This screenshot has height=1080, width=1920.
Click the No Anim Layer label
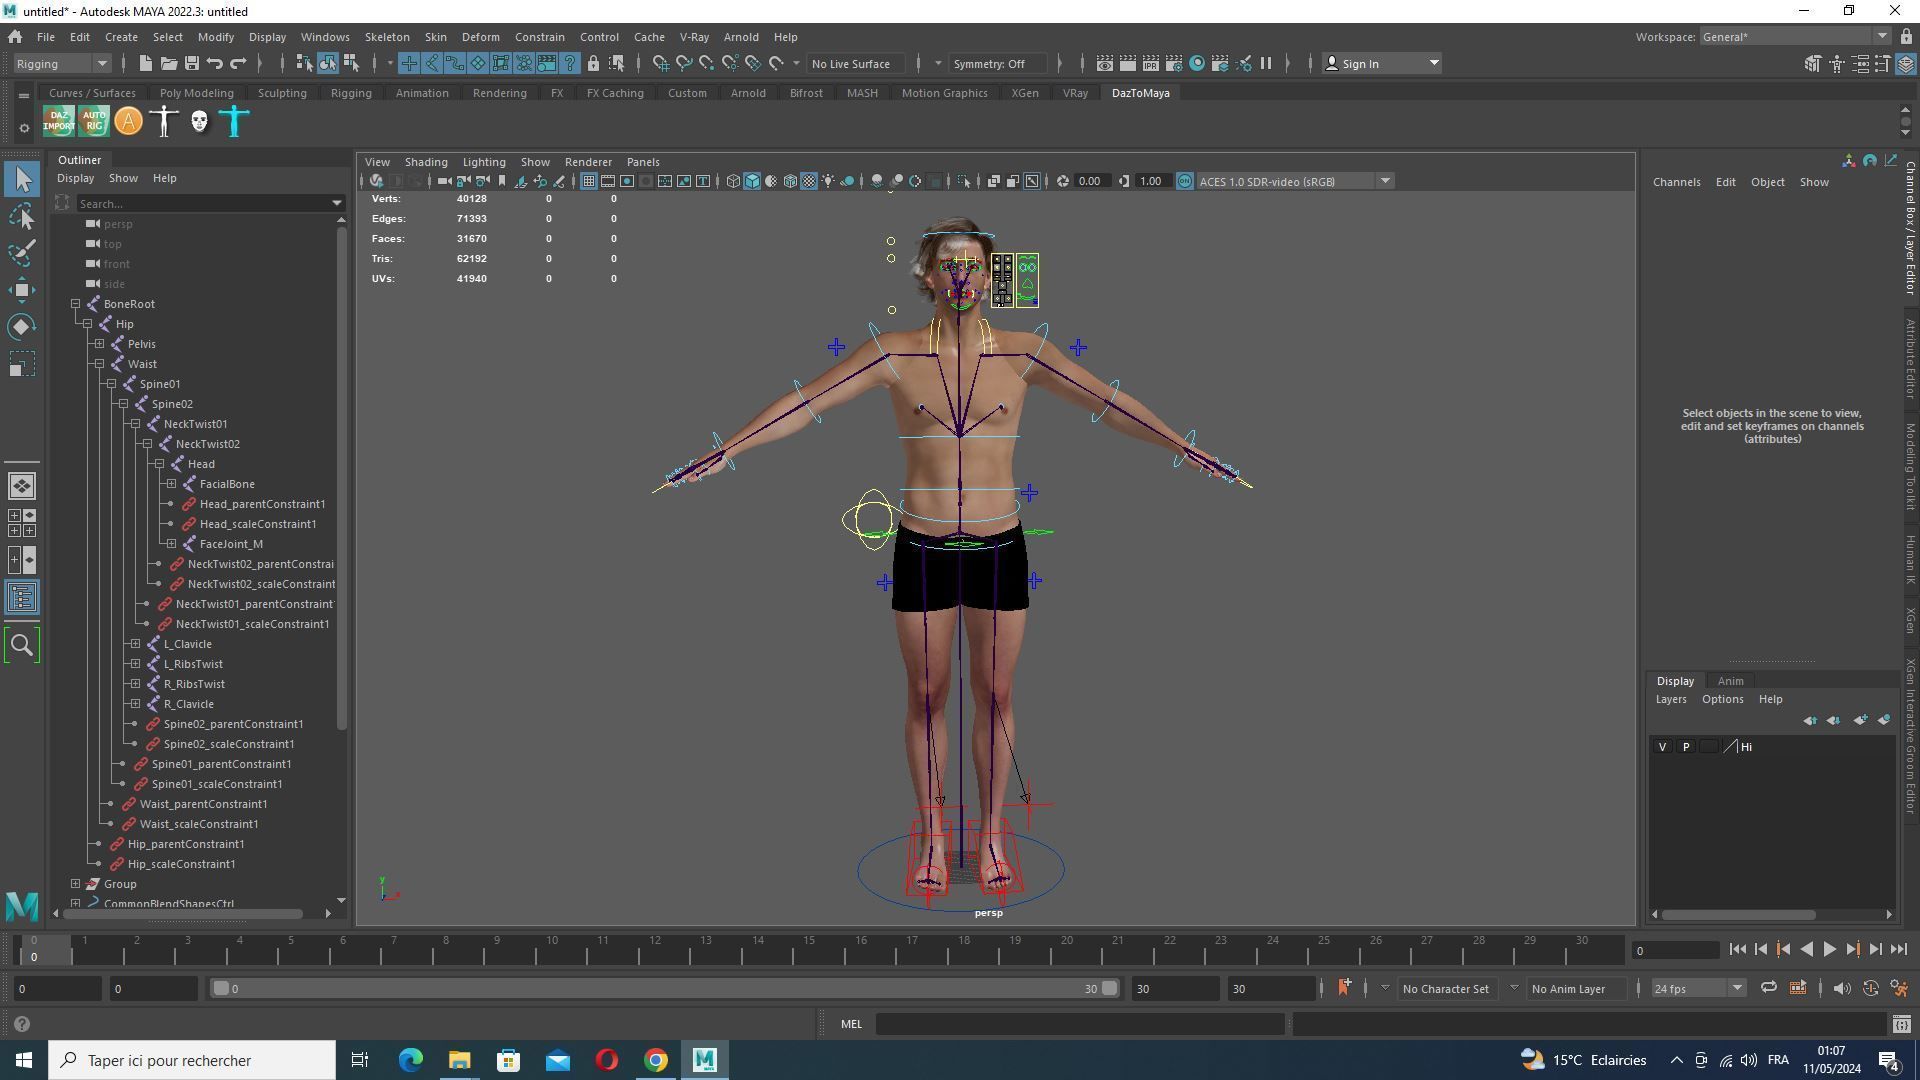(x=1568, y=988)
